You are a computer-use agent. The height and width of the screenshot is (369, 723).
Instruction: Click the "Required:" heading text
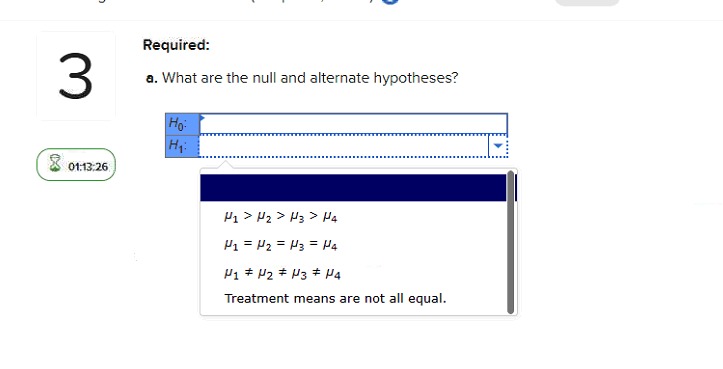(x=176, y=45)
